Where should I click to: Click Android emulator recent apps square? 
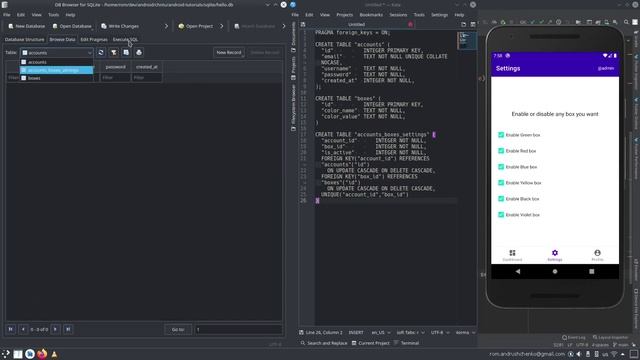click(x=591, y=271)
